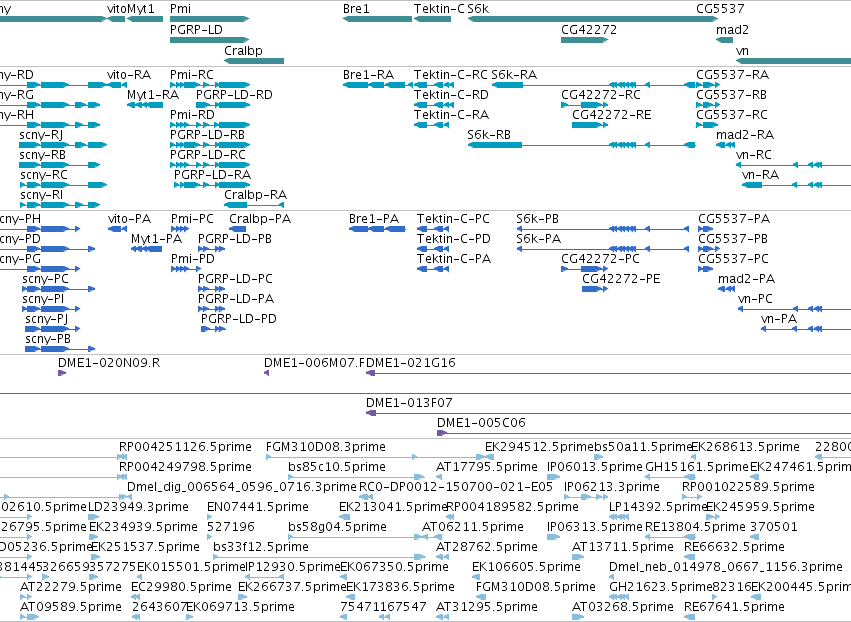Select the Pmi gene label

180,9
